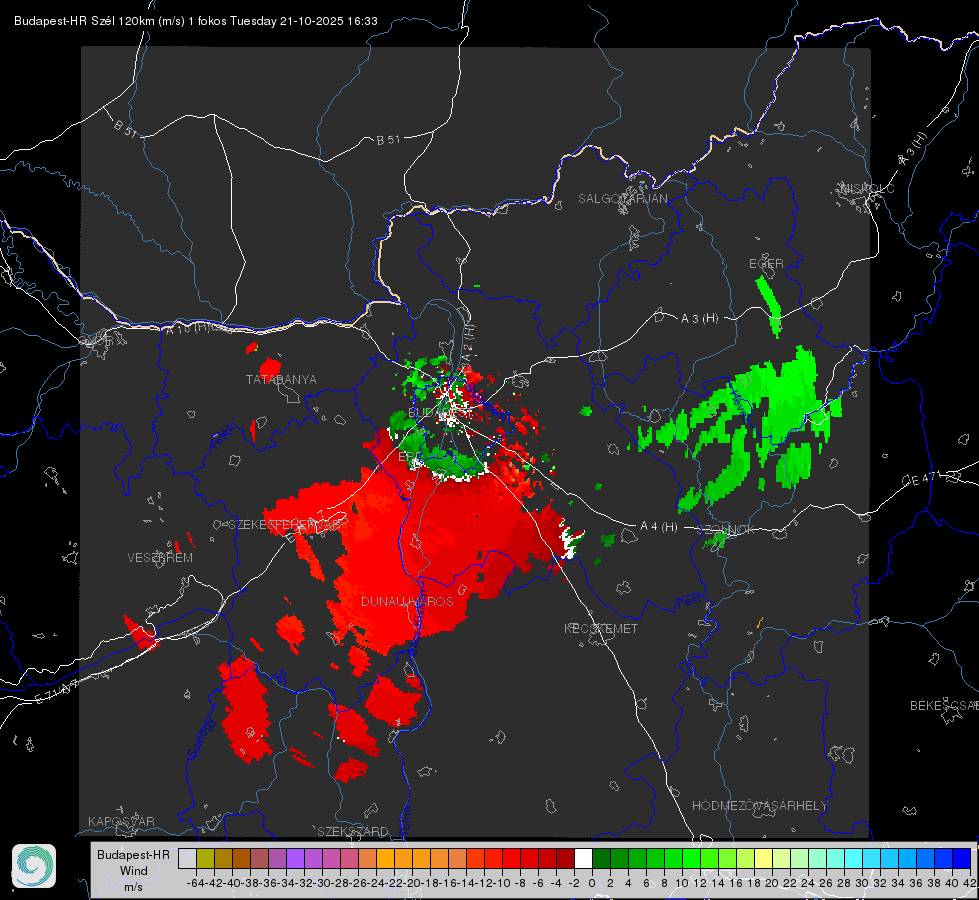Click the TATABÁNYA city label
This screenshot has height=900, width=979.
coord(281,379)
